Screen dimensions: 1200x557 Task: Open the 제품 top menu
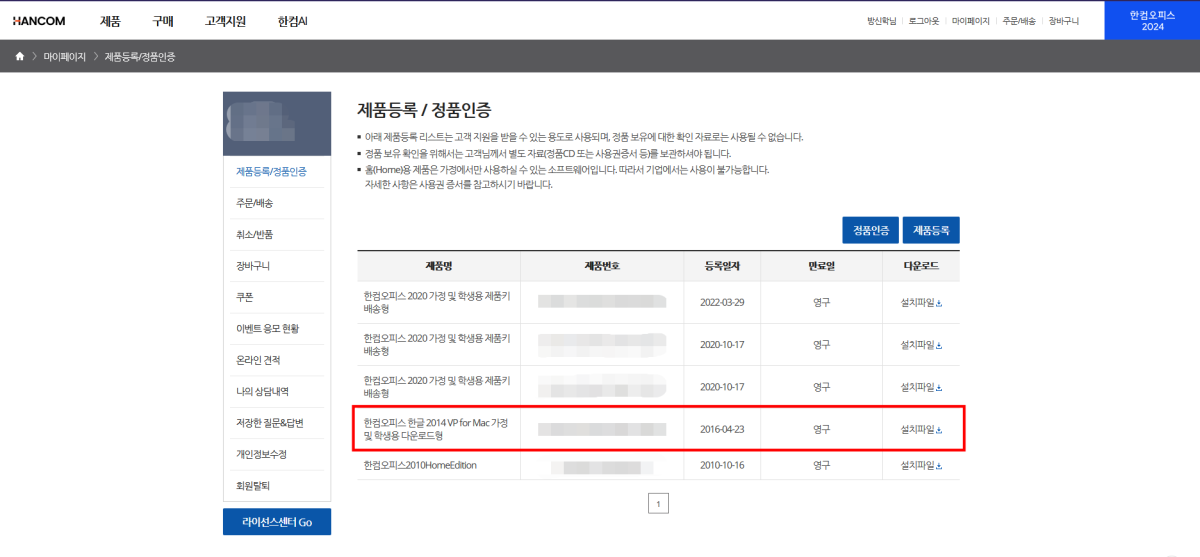pos(111,20)
